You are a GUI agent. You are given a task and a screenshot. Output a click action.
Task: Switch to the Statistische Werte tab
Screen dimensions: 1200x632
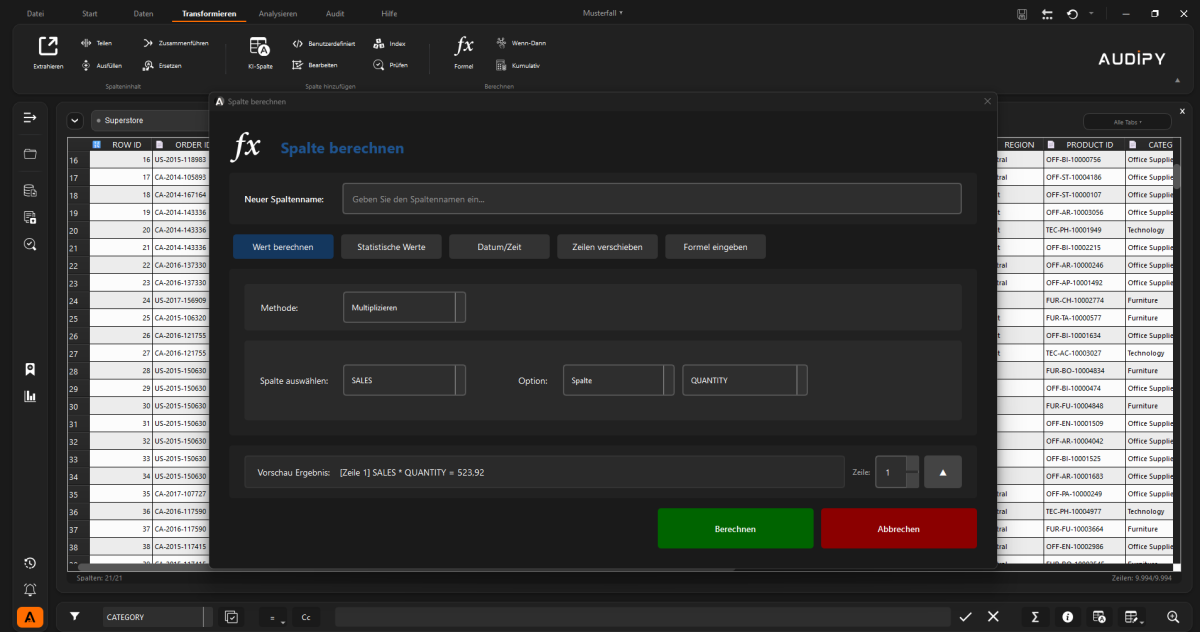click(391, 247)
